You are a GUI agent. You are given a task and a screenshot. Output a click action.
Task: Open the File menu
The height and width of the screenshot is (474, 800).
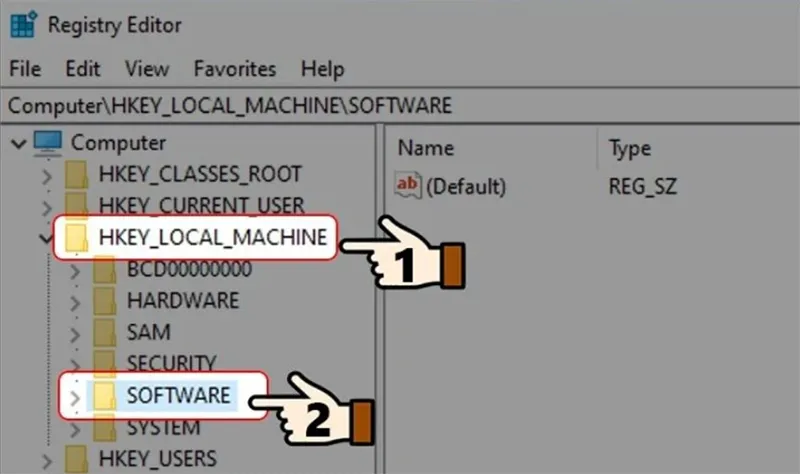[25, 69]
